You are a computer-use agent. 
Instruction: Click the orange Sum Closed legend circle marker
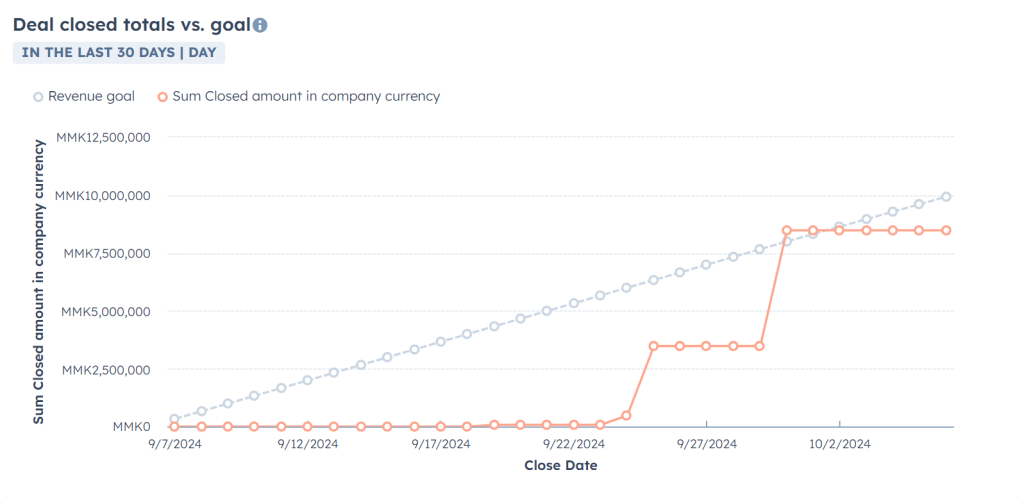tap(162, 97)
